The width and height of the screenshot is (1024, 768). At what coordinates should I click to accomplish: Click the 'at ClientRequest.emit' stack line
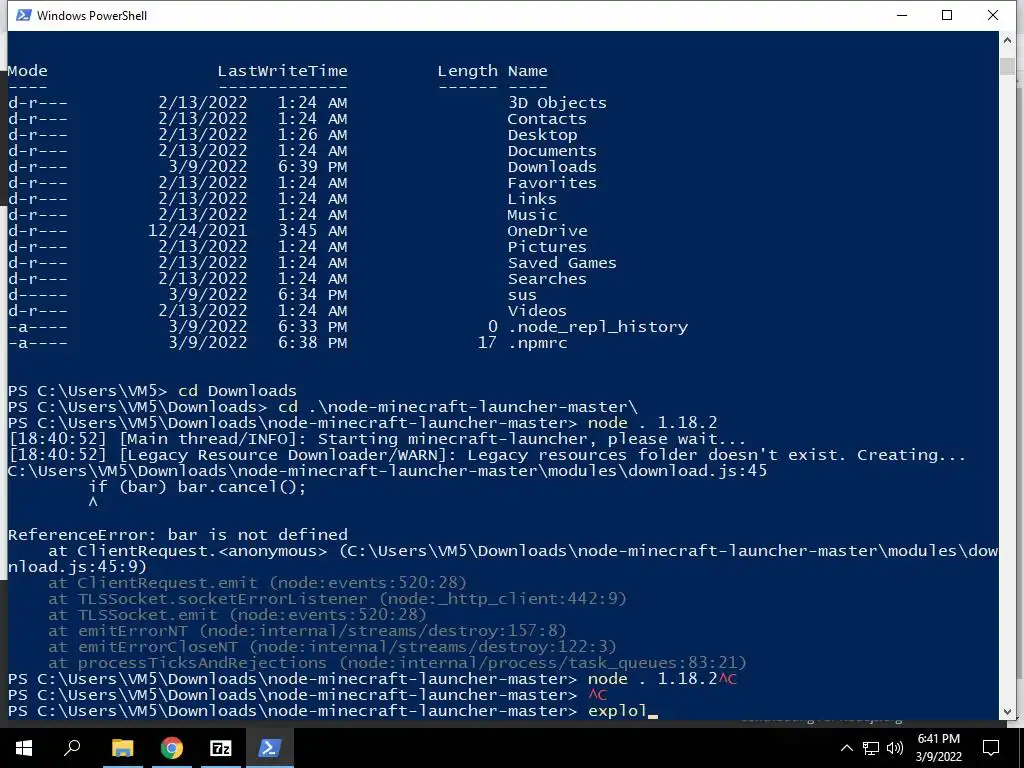[257, 583]
